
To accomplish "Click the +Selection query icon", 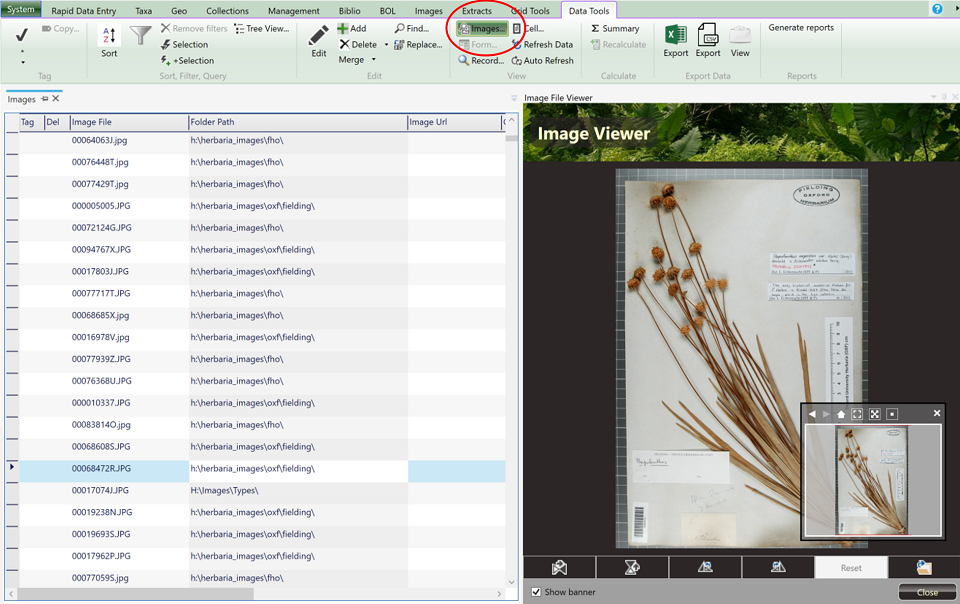I will [165, 61].
